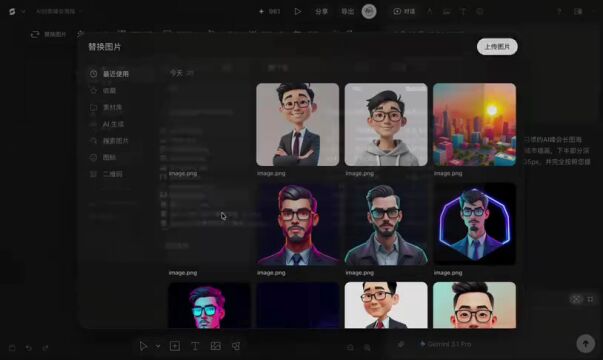603x360 pixels.
Task: Click the 分享 share button
Action: (x=321, y=12)
